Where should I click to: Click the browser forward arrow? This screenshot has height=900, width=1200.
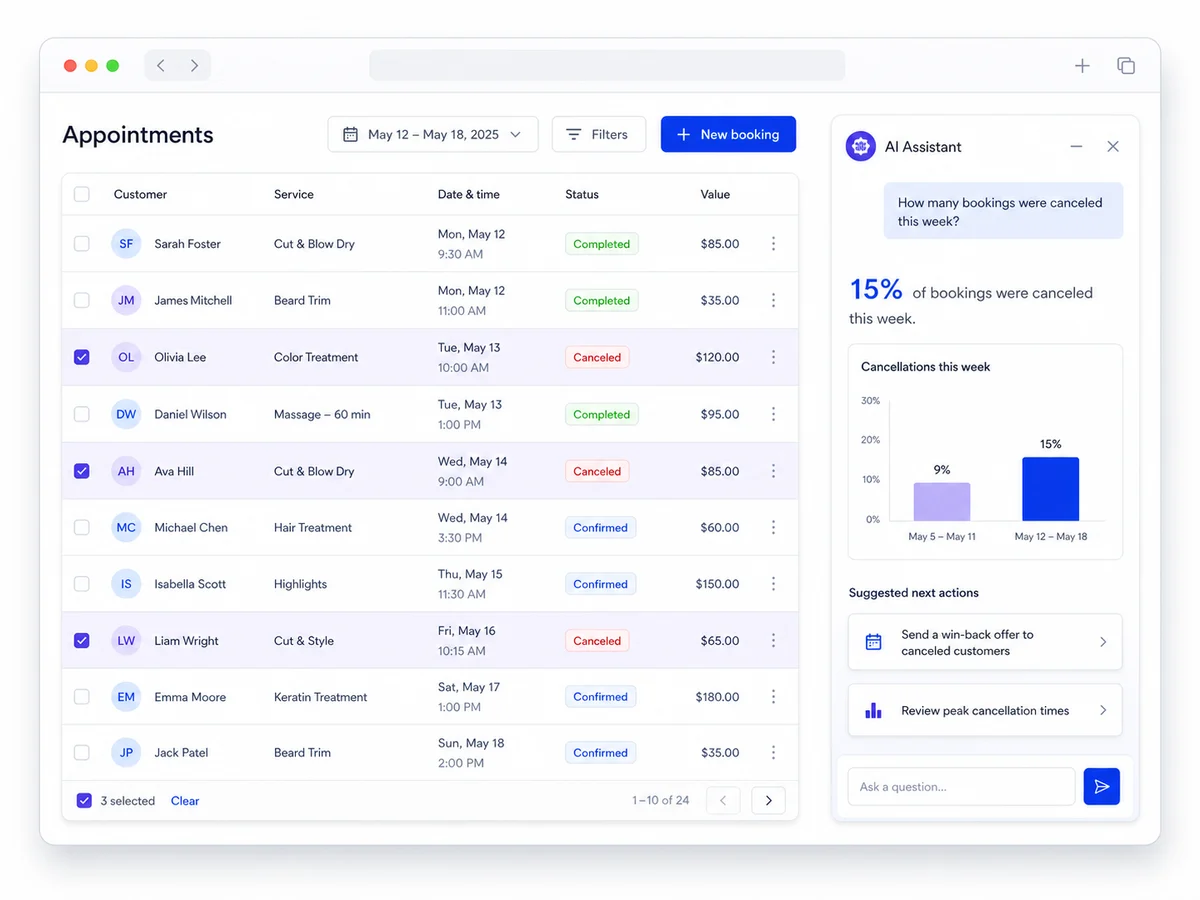(x=194, y=66)
